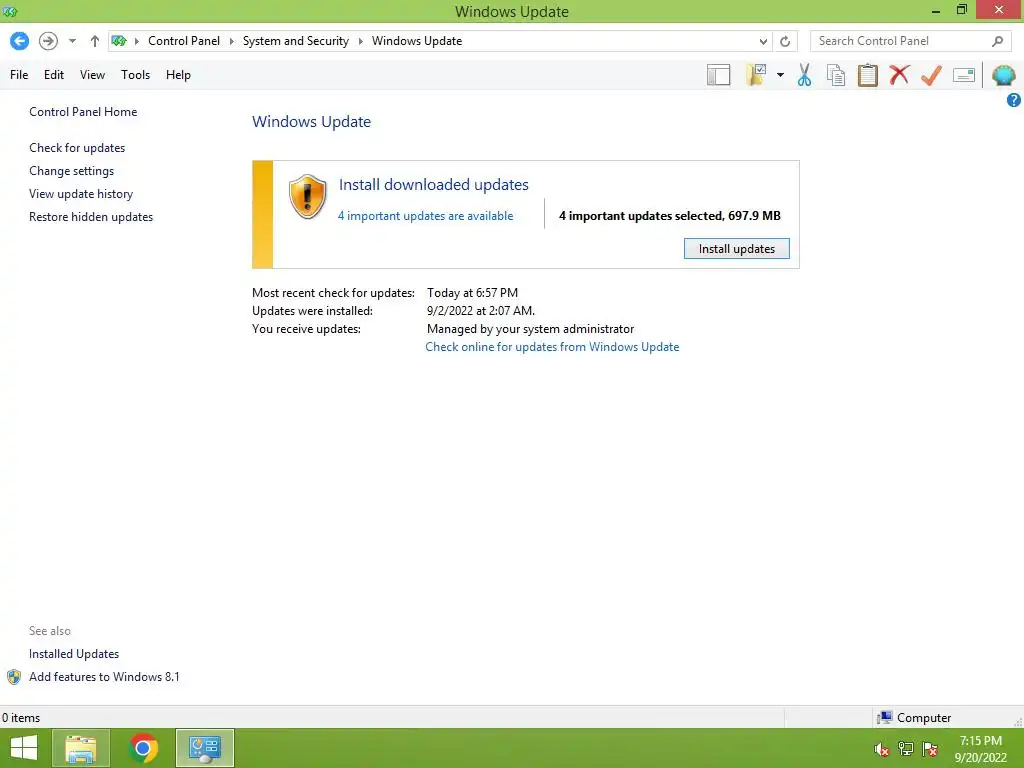Screen dimensions: 1024x768
Task: Open the Help menu
Action: pos(178,75)
